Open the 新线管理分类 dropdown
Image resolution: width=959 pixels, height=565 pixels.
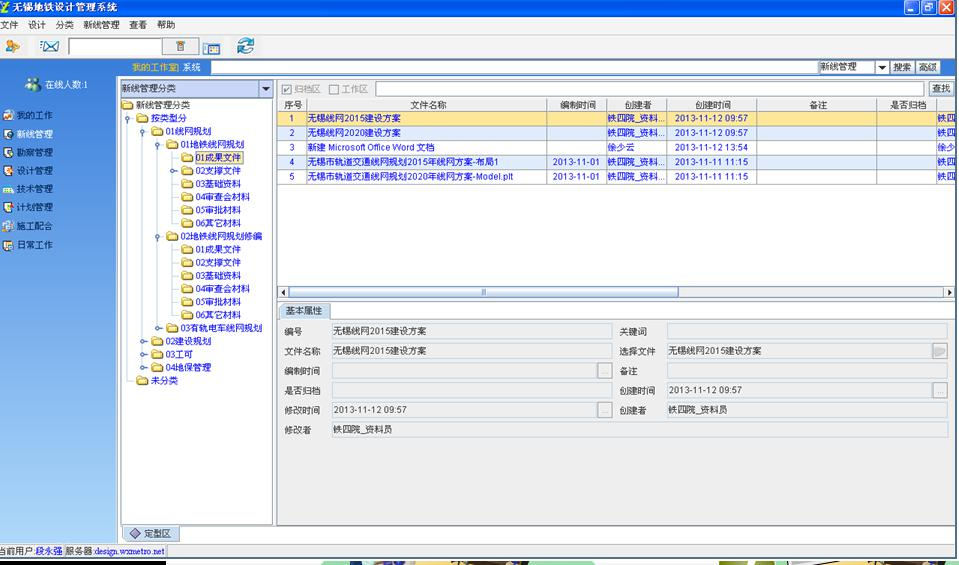pyautogui.click(x=265, y=89)
